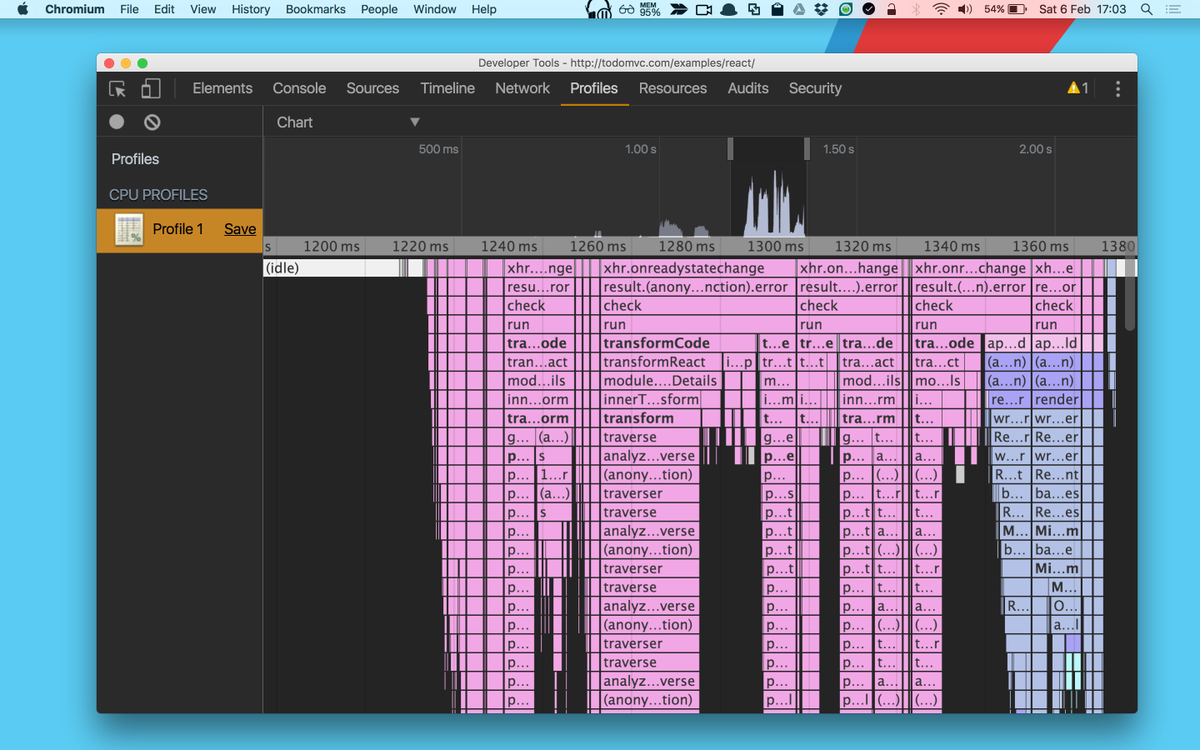Click left handle of overview selection window
Viewport: 1200px width, 750px height.
coord(731,148)
